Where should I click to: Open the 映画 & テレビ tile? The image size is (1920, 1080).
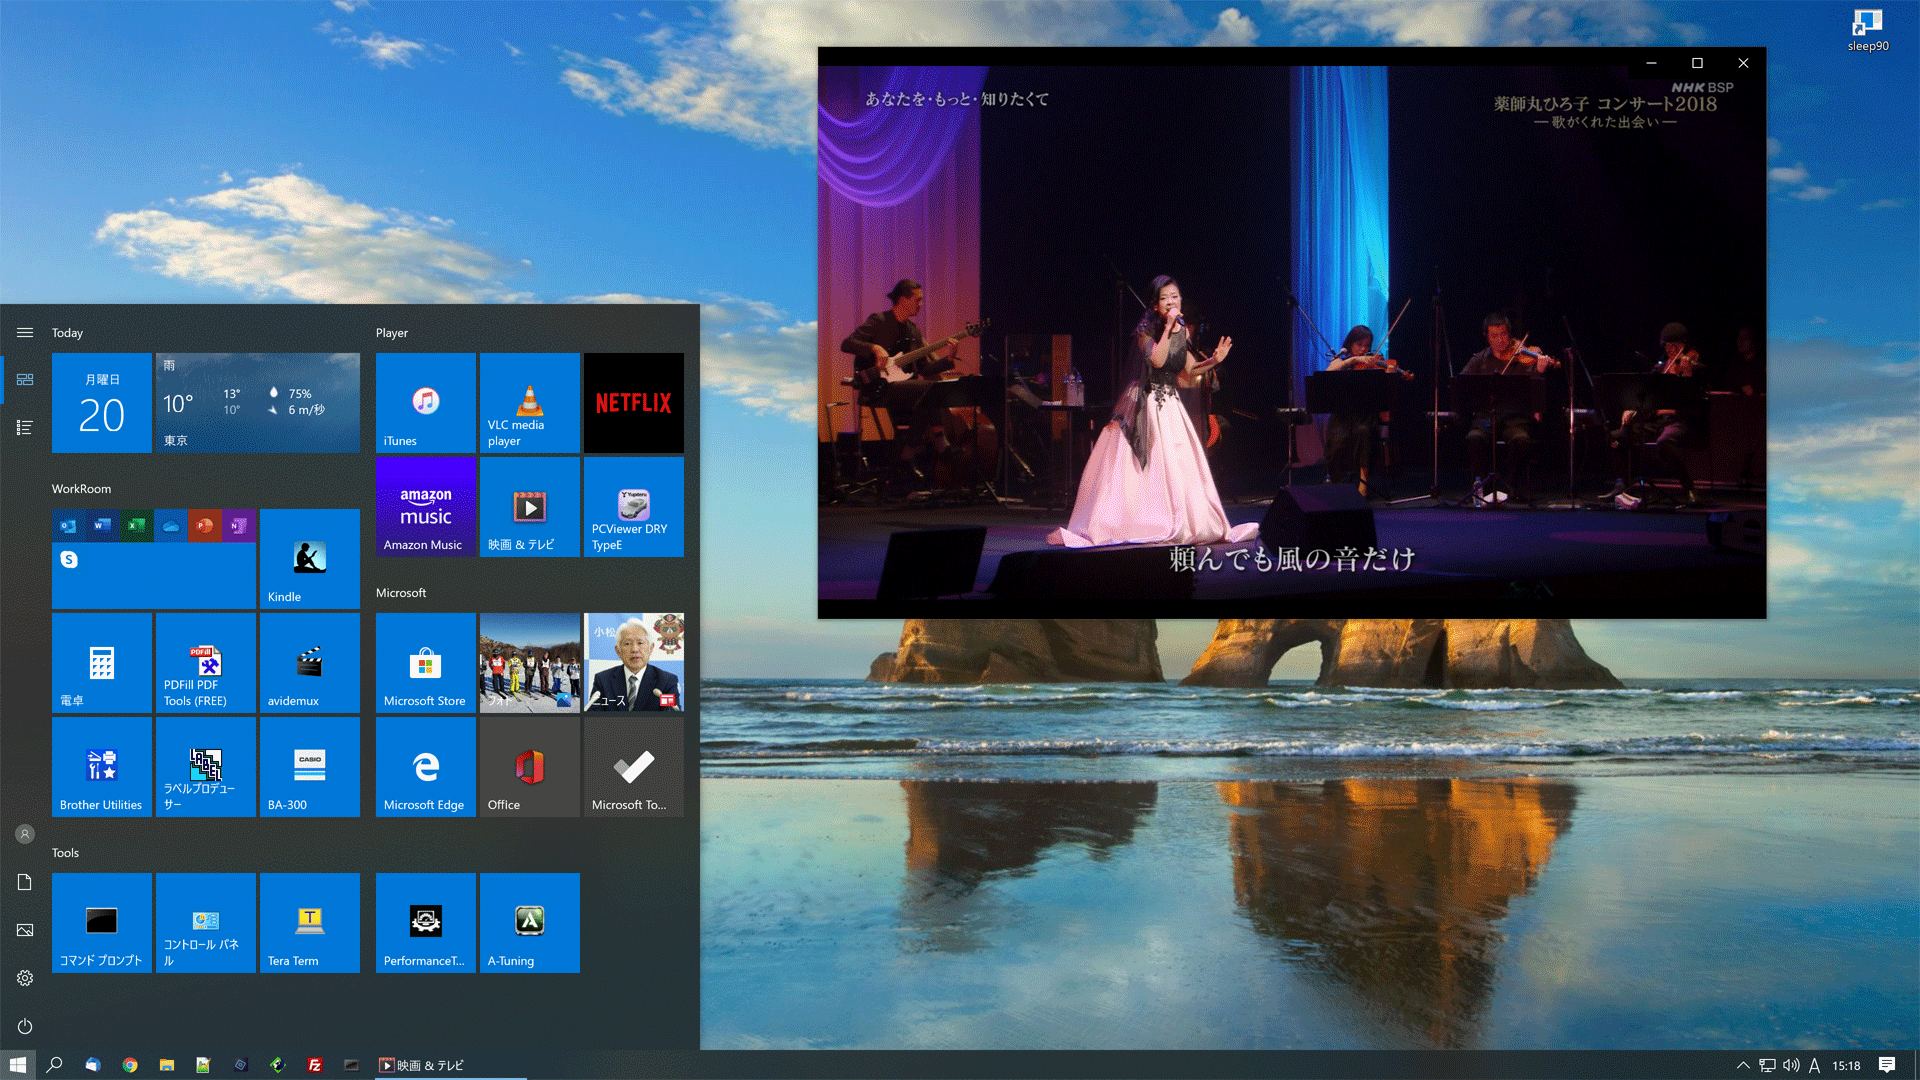coord(530,507)
